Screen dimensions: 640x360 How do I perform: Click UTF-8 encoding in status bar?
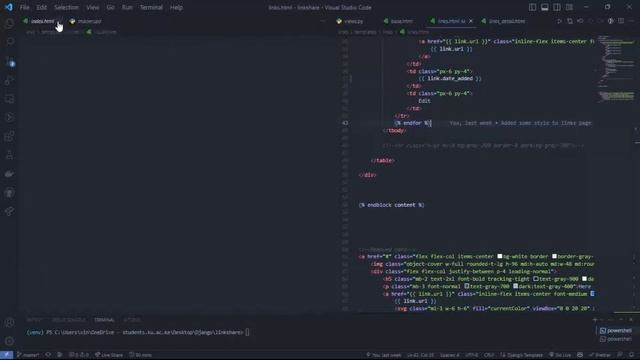(x=471, y=355)
